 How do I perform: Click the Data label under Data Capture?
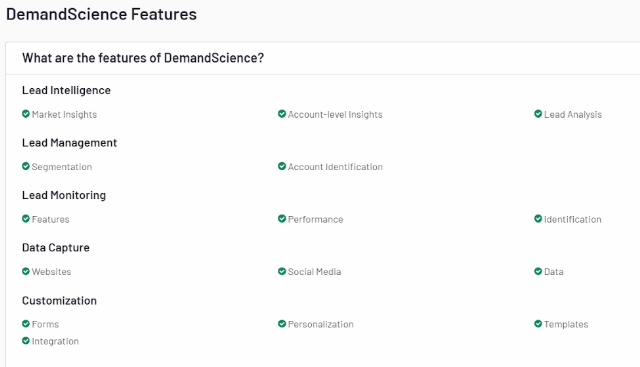554,272
